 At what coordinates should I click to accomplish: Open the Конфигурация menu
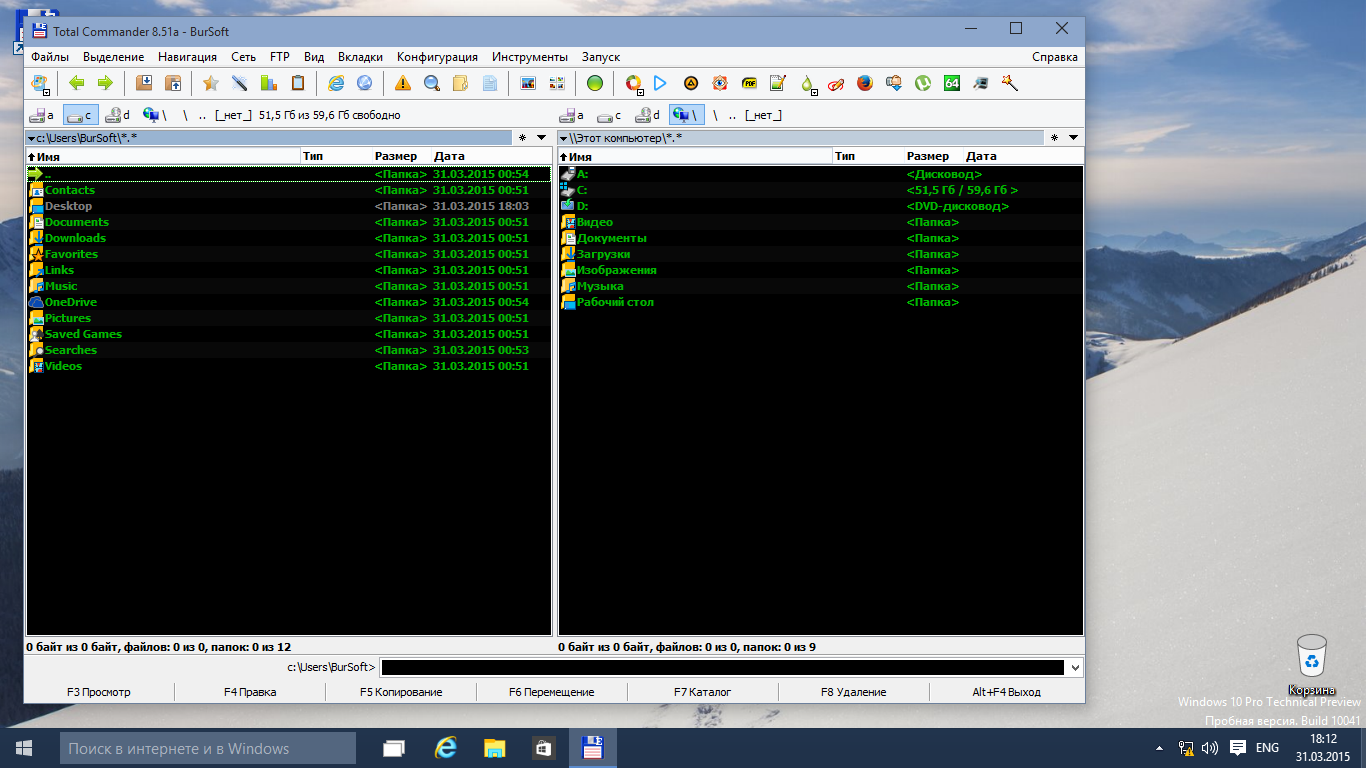[x=437, y=57]
